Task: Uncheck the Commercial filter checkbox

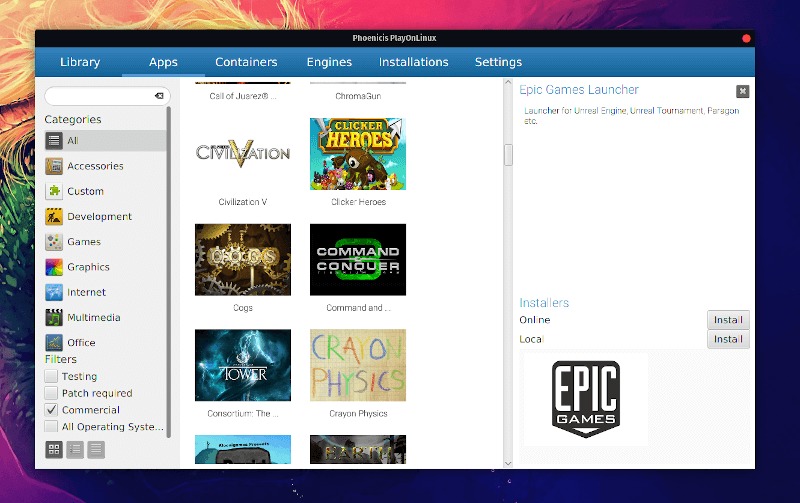Action: tap(51, 410)
